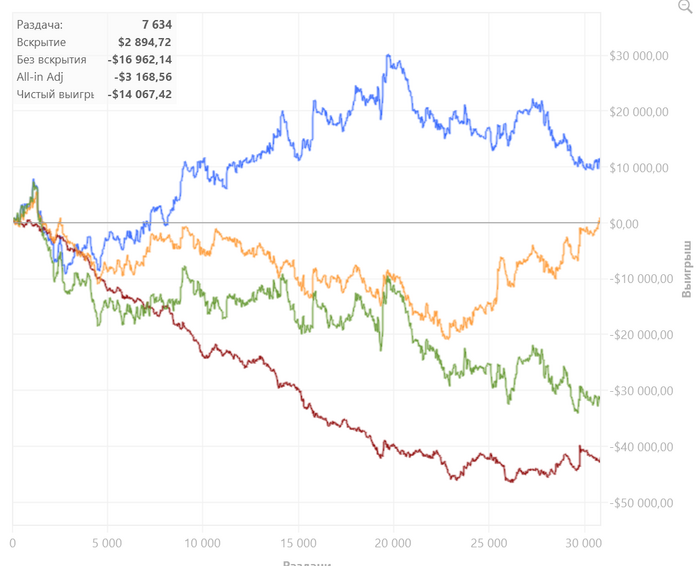The height and width of the screenshot is (566, 700).
Task: Click the All-in Adj row label
Action: coord(40,77)
